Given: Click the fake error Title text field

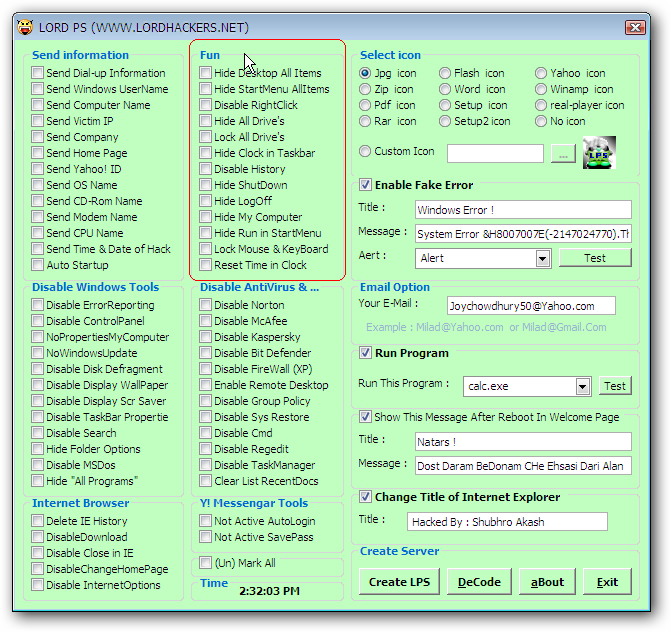Looking at the screenshot, I should pyautogui.click(x=523, y=210).
